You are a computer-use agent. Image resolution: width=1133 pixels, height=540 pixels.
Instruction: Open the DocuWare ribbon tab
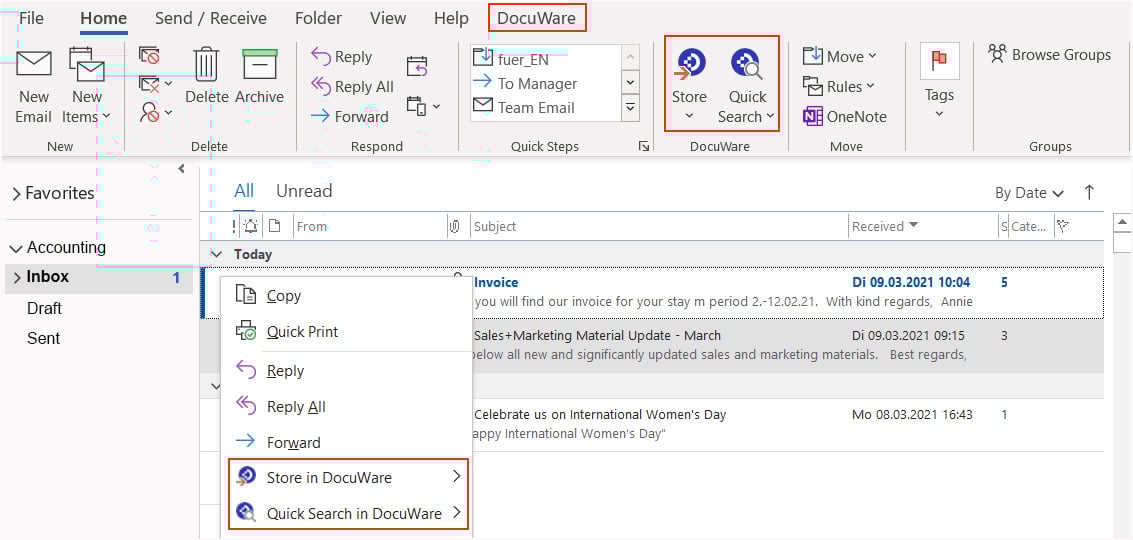click(x=537, y=18)
